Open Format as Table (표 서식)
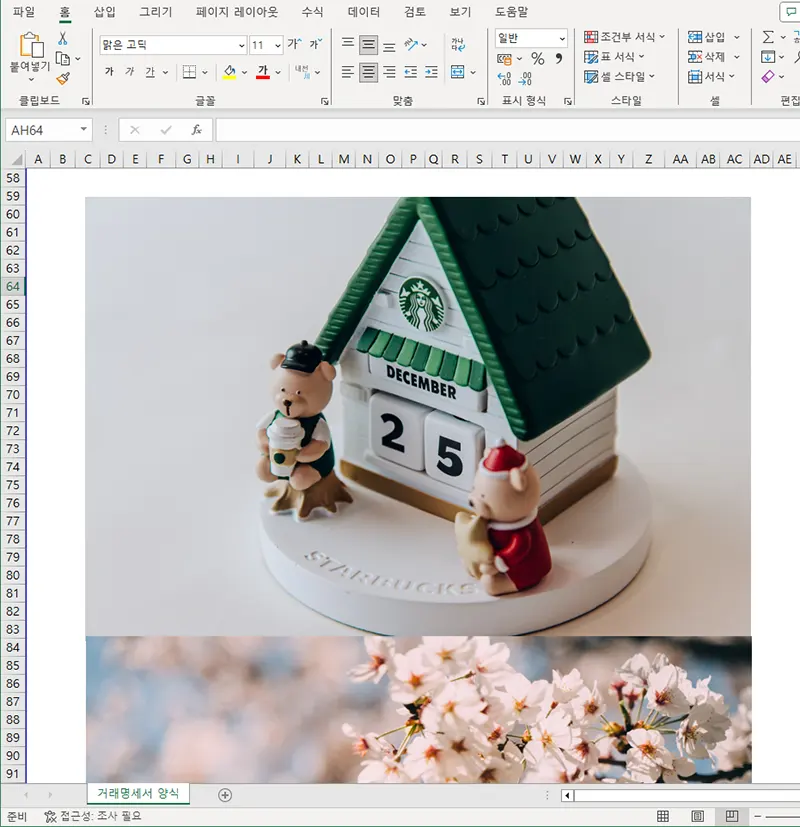 (614, 56)
